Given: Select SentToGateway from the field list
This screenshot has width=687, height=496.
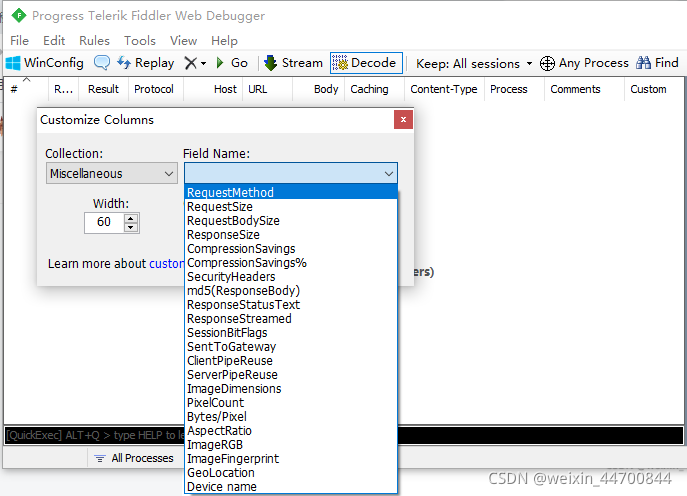Looking at the screenshot, I should coord(291,347).
